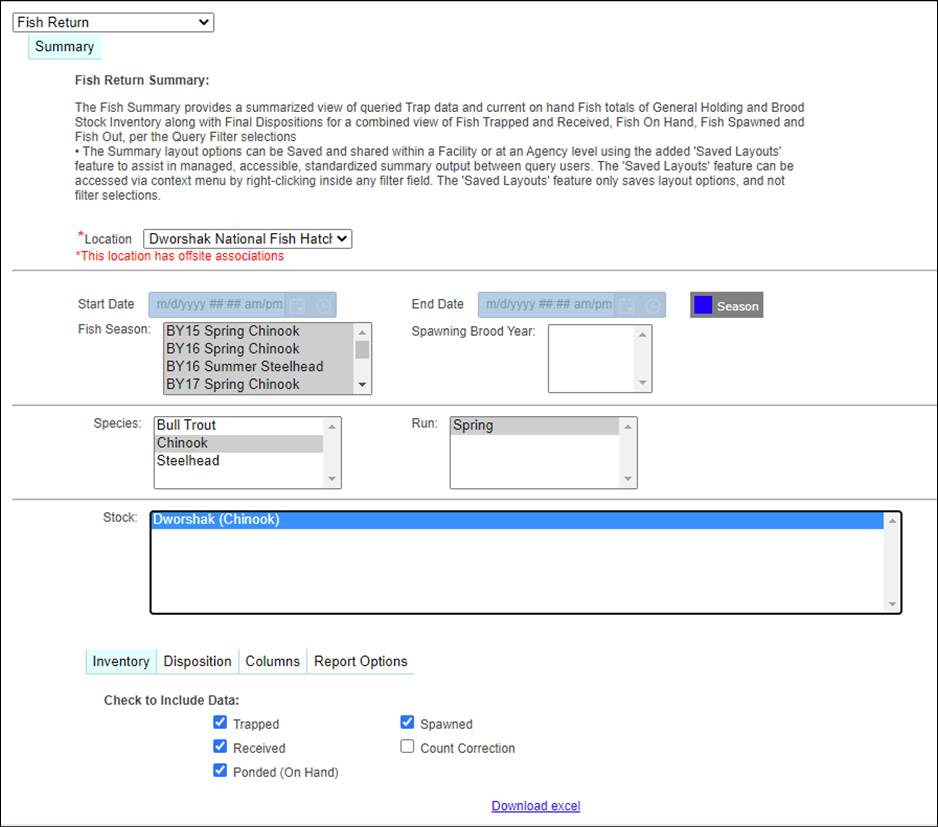
Task: Expand the Location dropdown for Dworshak hatchery
Action: pyautogui.click(x=247, y=239)
